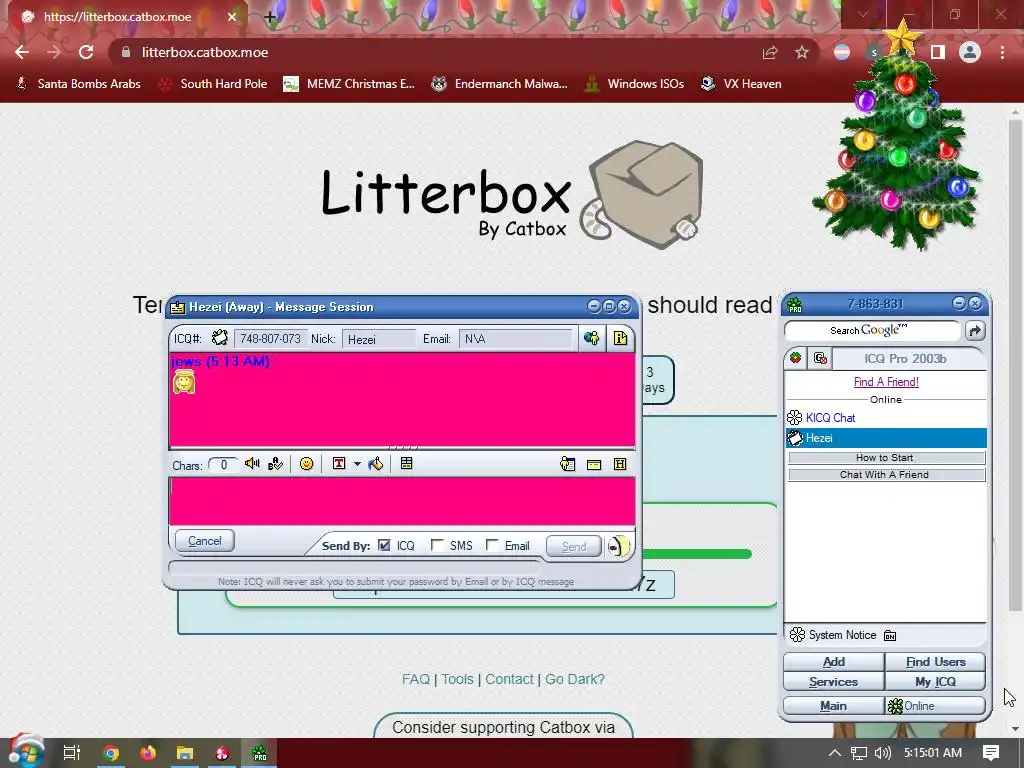Click the Email field showing N\A
This screenshot has height=768, width=1024.
(x=517, y=339)
